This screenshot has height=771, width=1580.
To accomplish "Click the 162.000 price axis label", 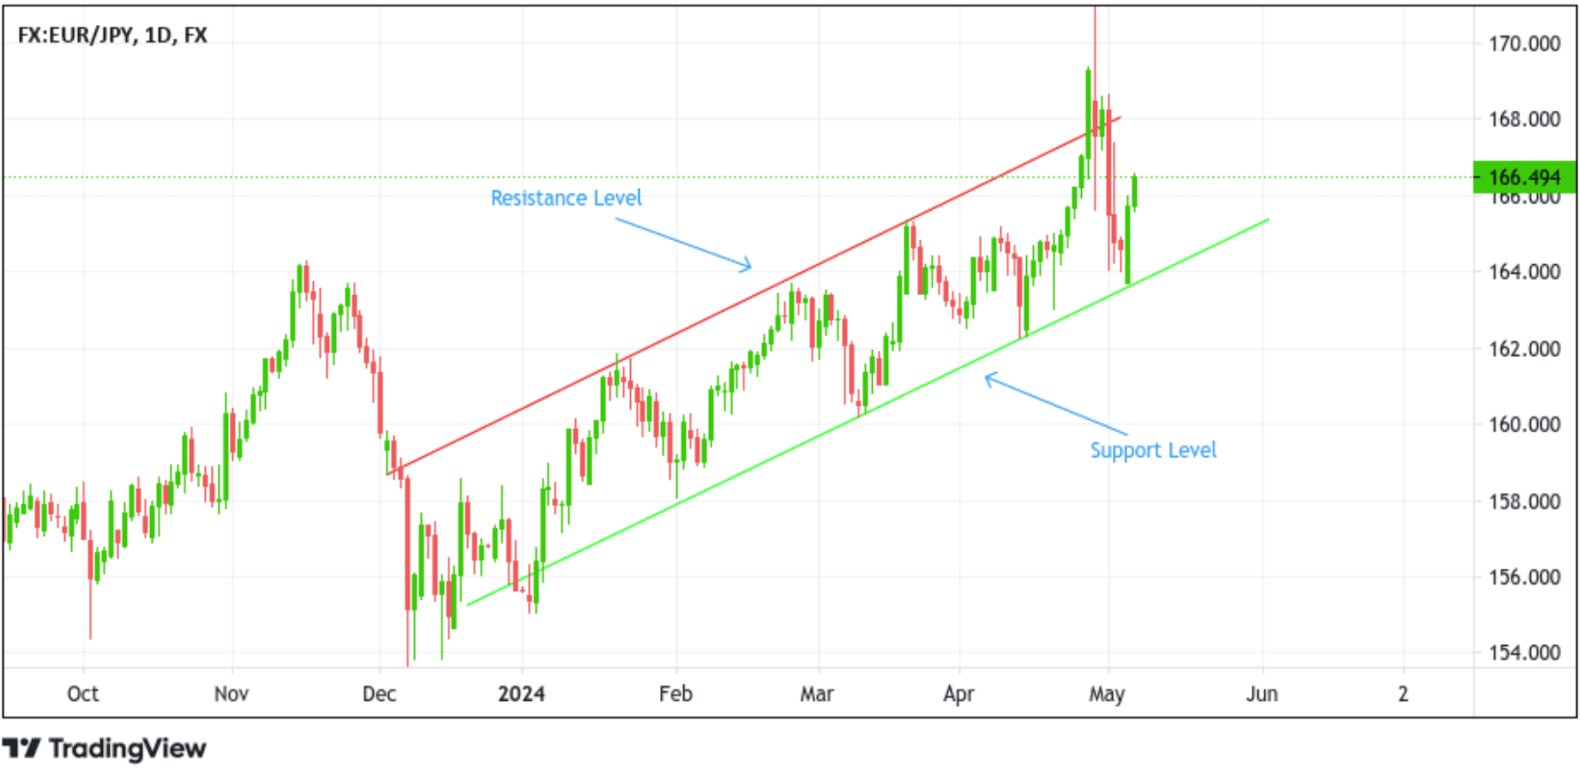I will tap(1524, 349).
